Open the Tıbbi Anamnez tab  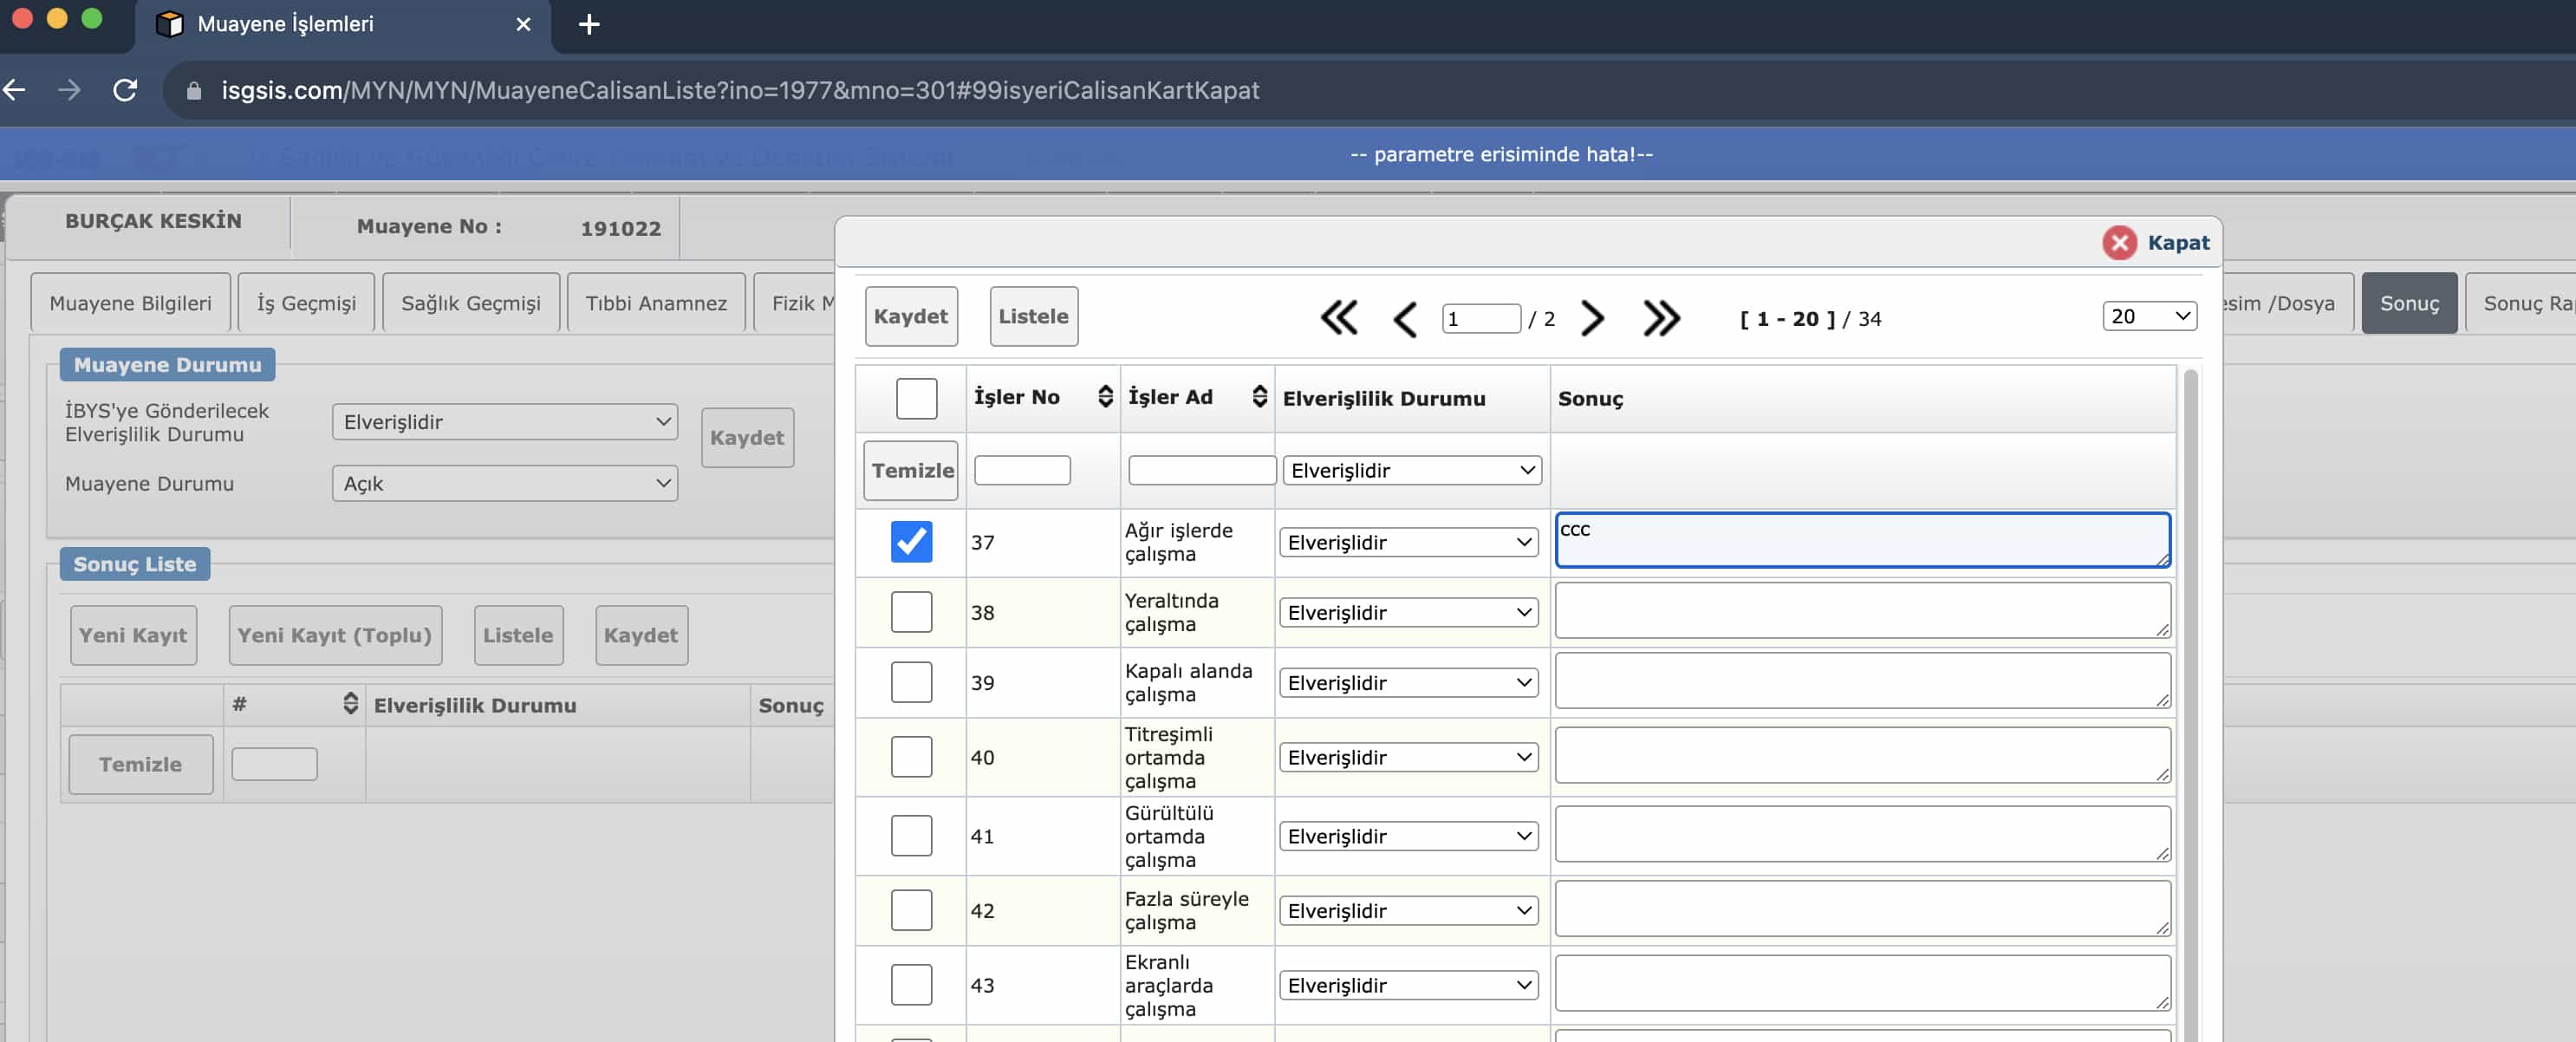click(655, 303)
